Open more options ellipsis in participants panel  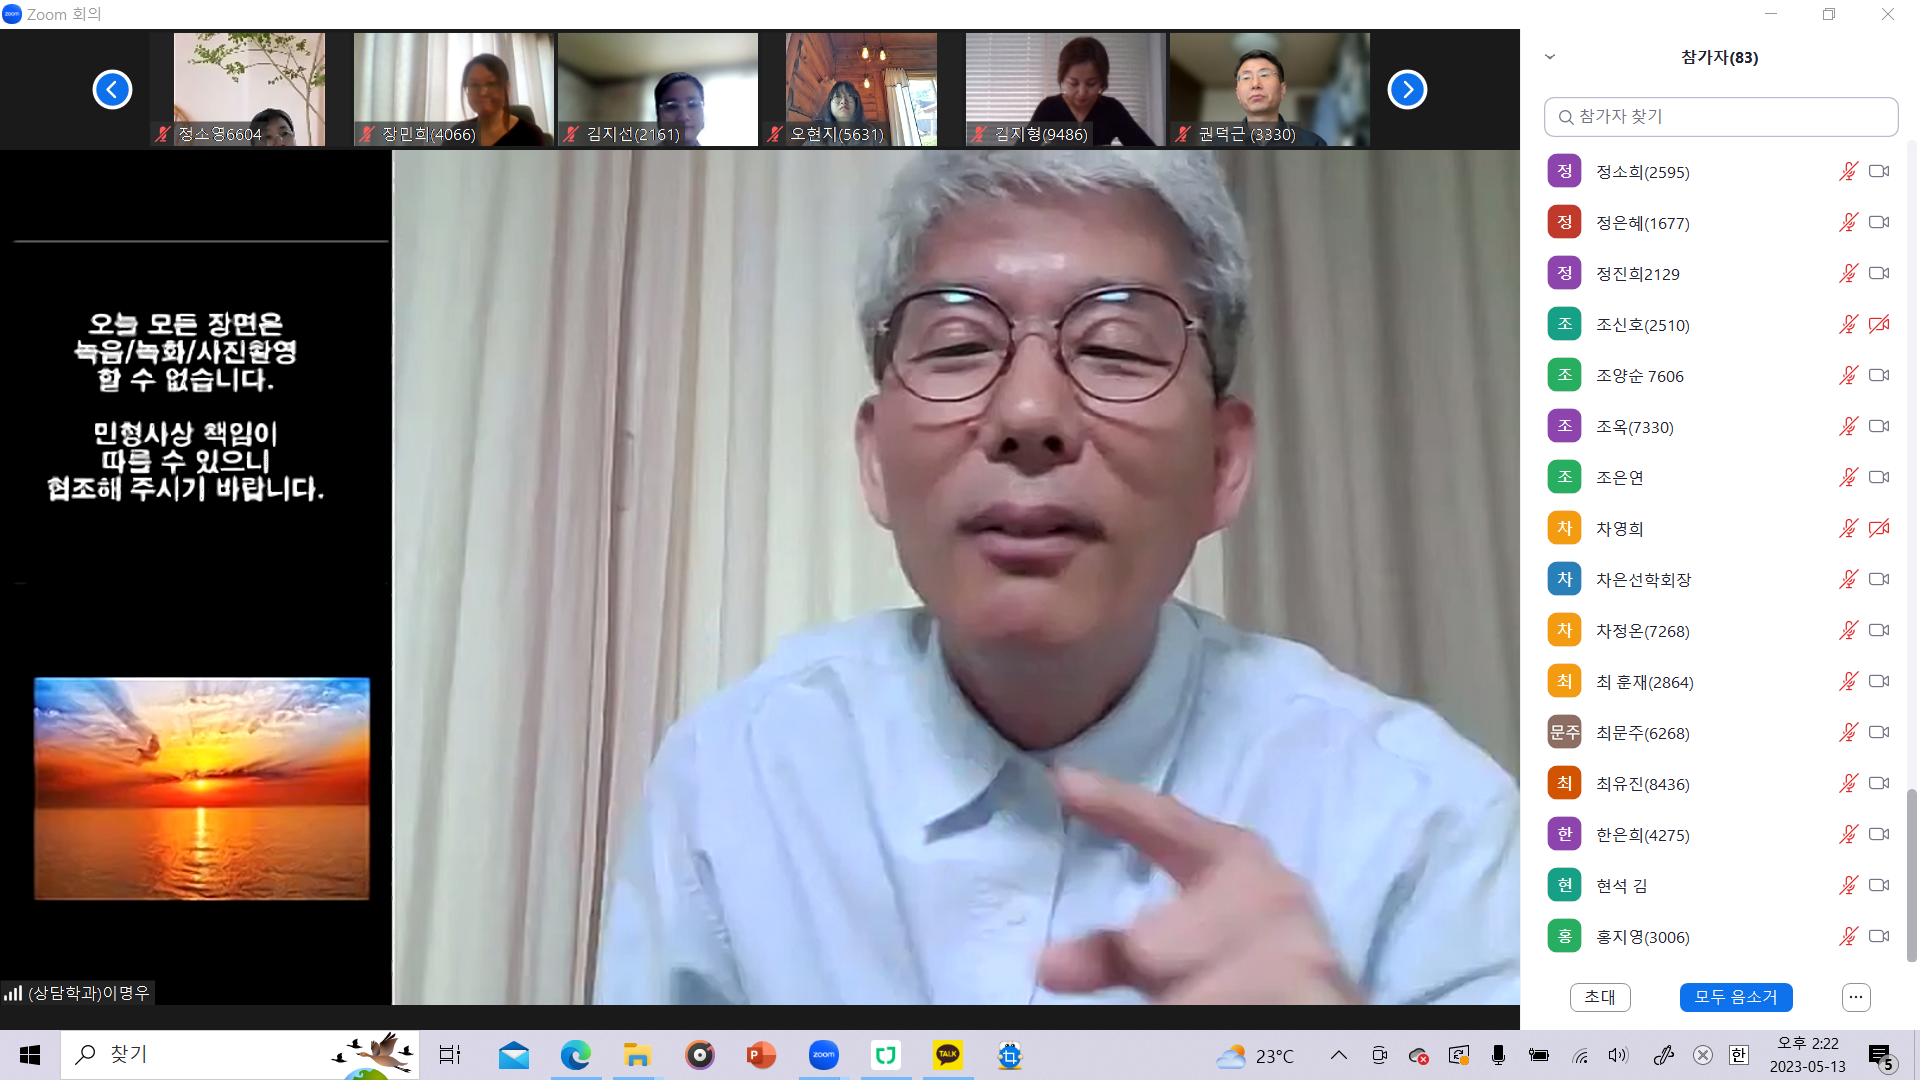(1856, 997)
